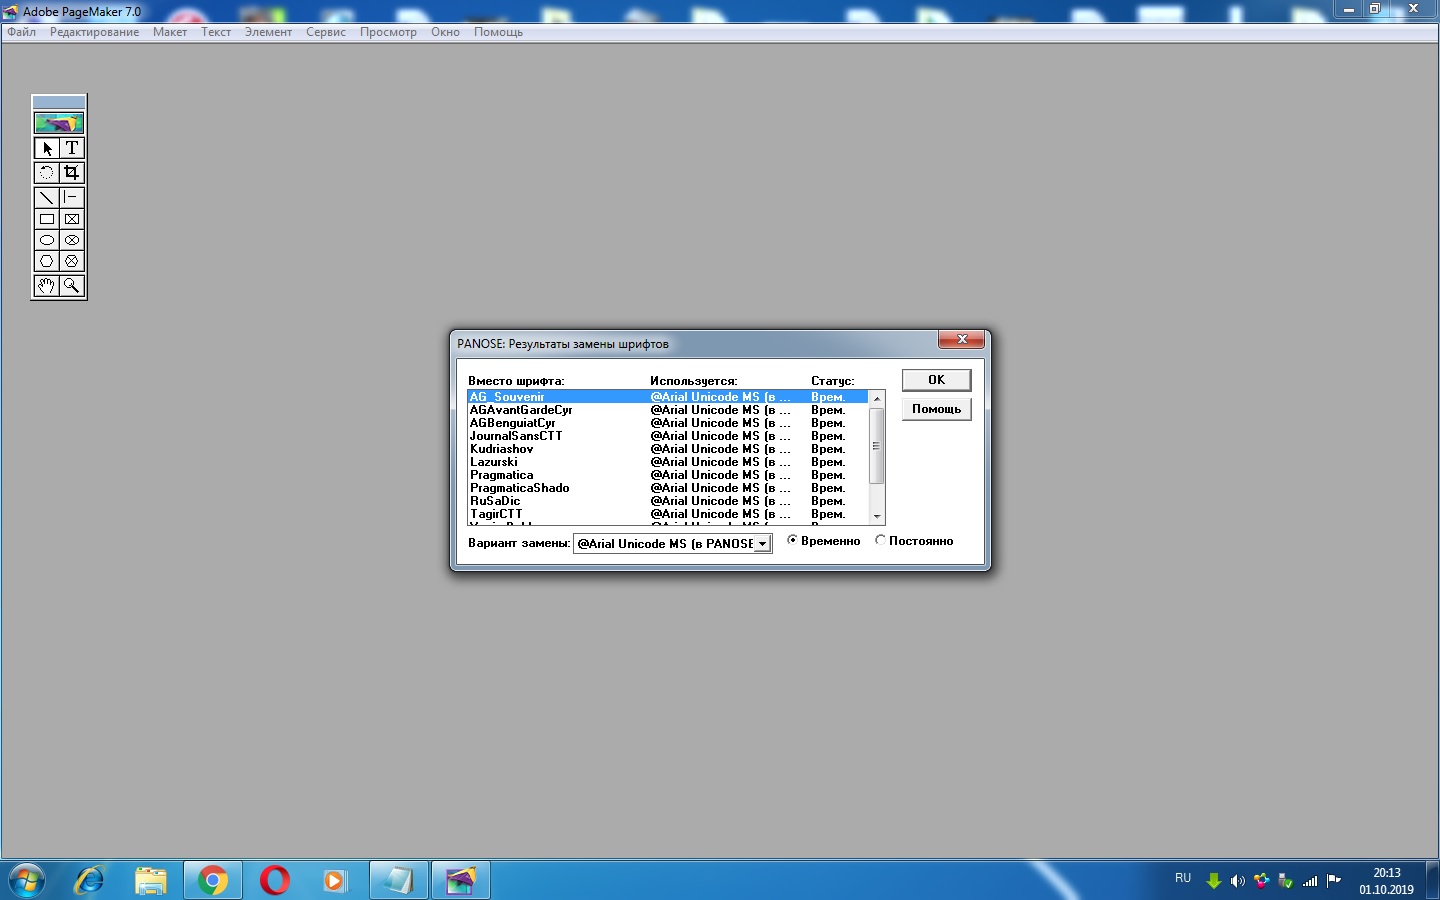
Task: Select the Constrained Line tool
Action: click(72, 198)
